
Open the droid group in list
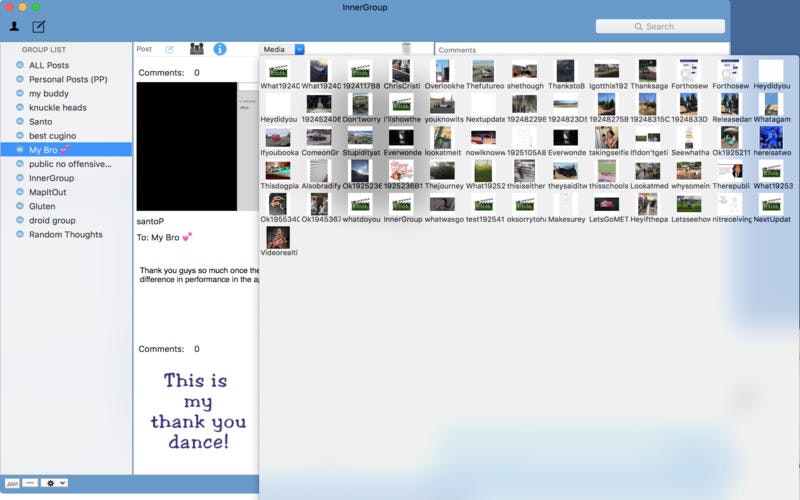(x=52, y=220)
